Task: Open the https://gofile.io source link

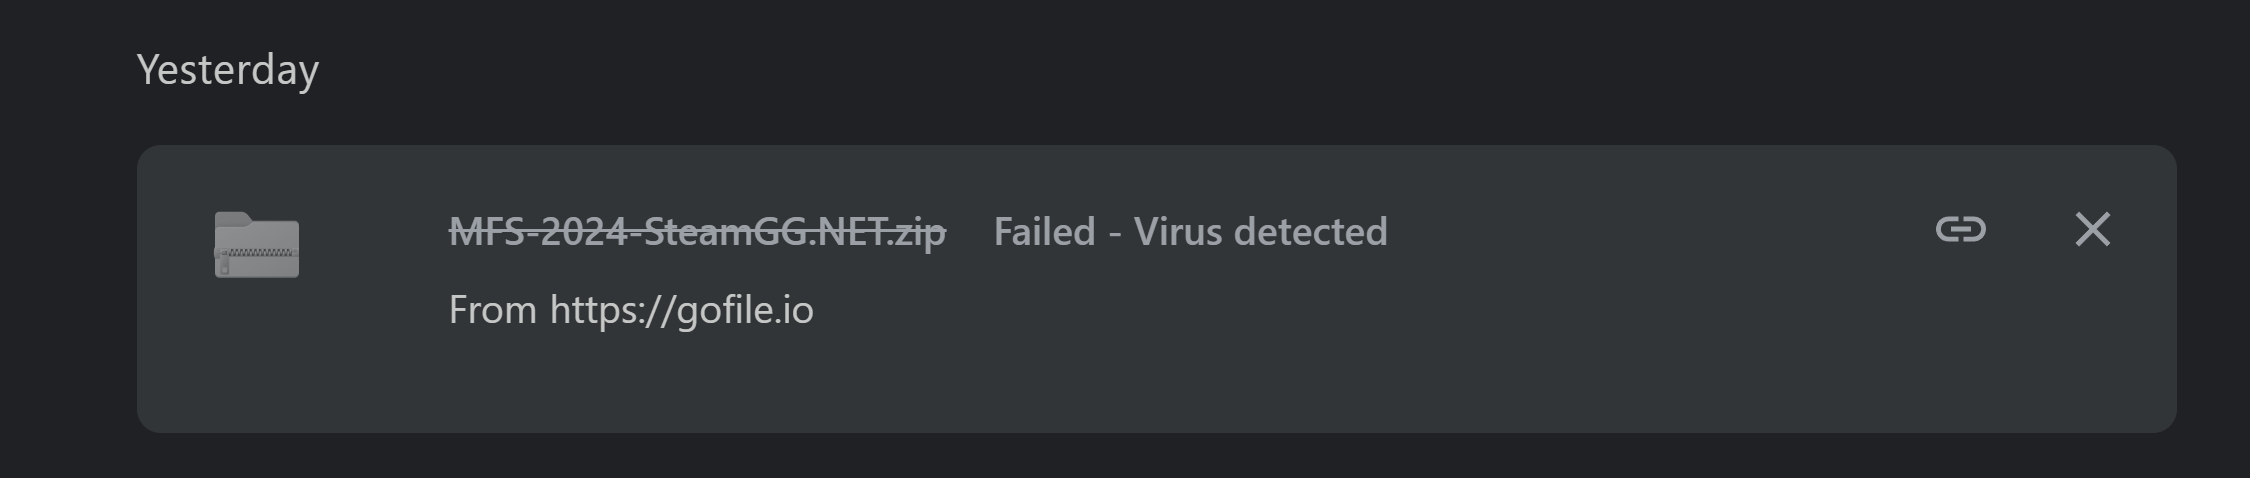Action: pyautogui.click(x=681, y=310)
